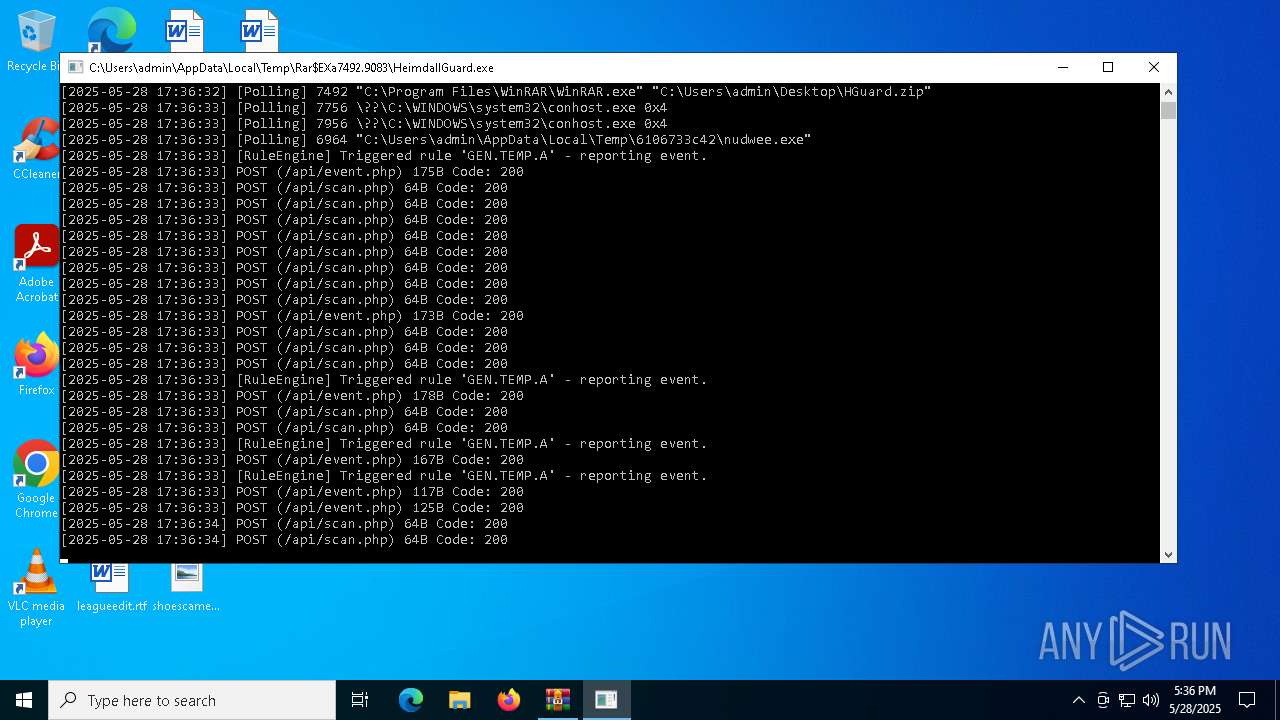Click the POST /api/event.php 178B line

click(x=293, y=396)
